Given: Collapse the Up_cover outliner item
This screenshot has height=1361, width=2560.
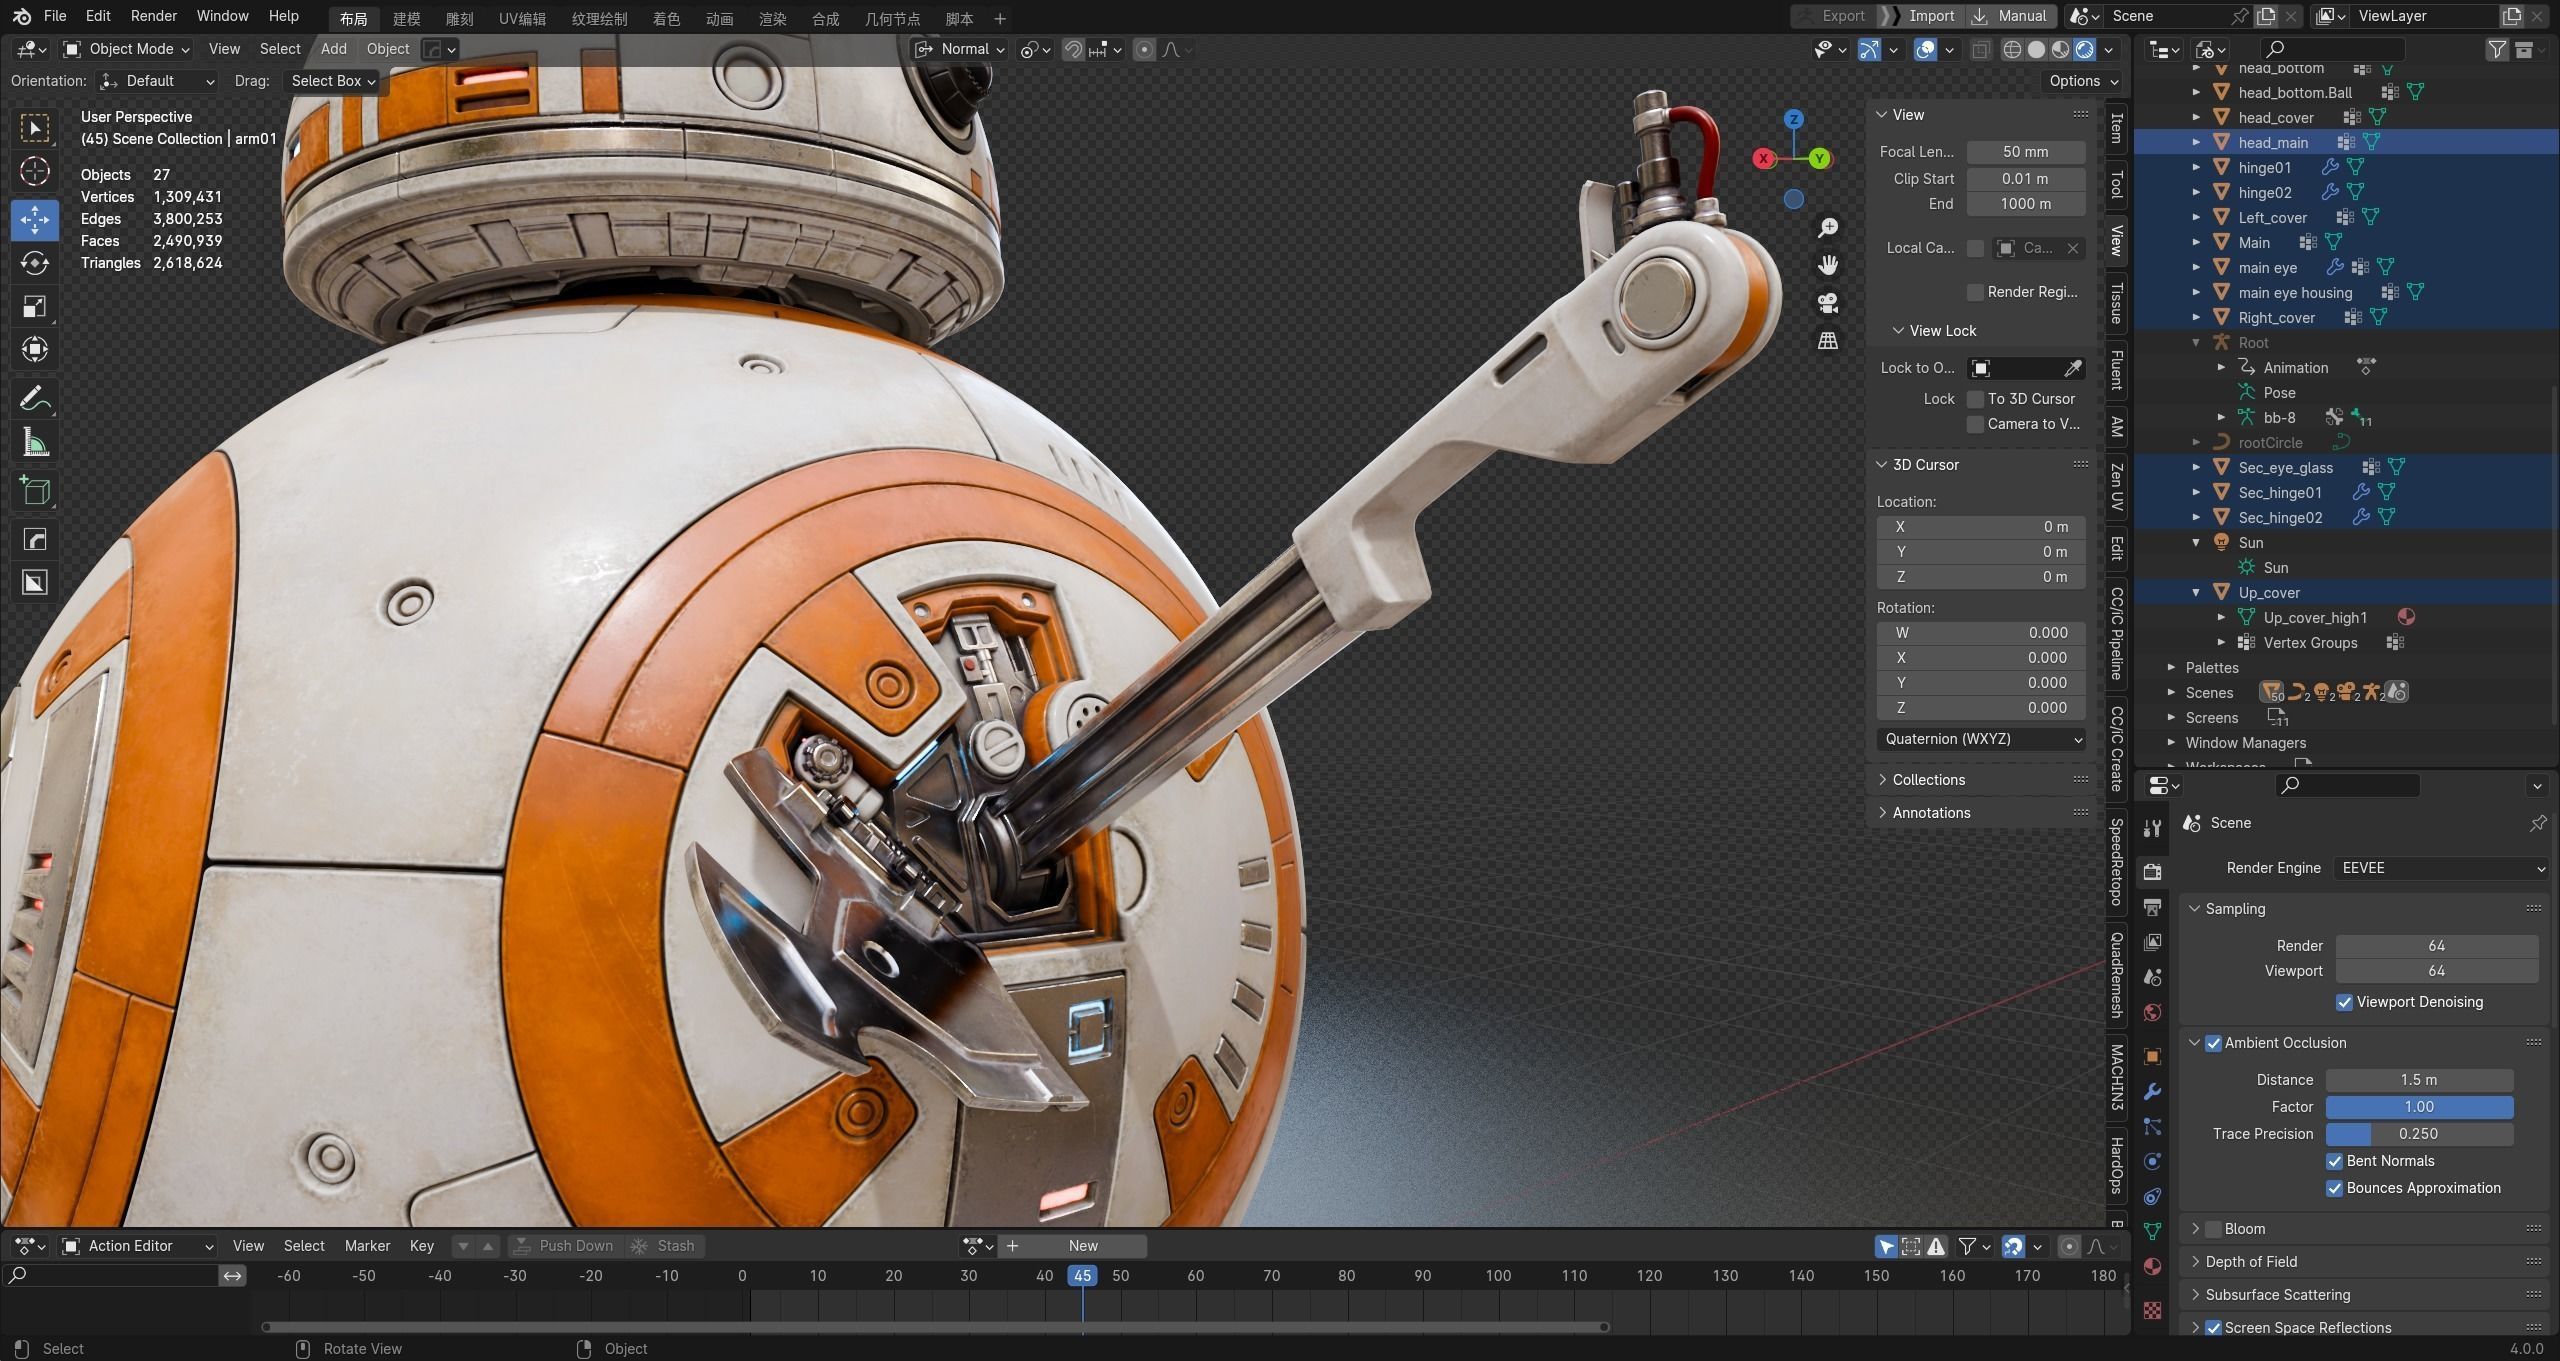Looking at the screenshot, I should pos(2196,593).
